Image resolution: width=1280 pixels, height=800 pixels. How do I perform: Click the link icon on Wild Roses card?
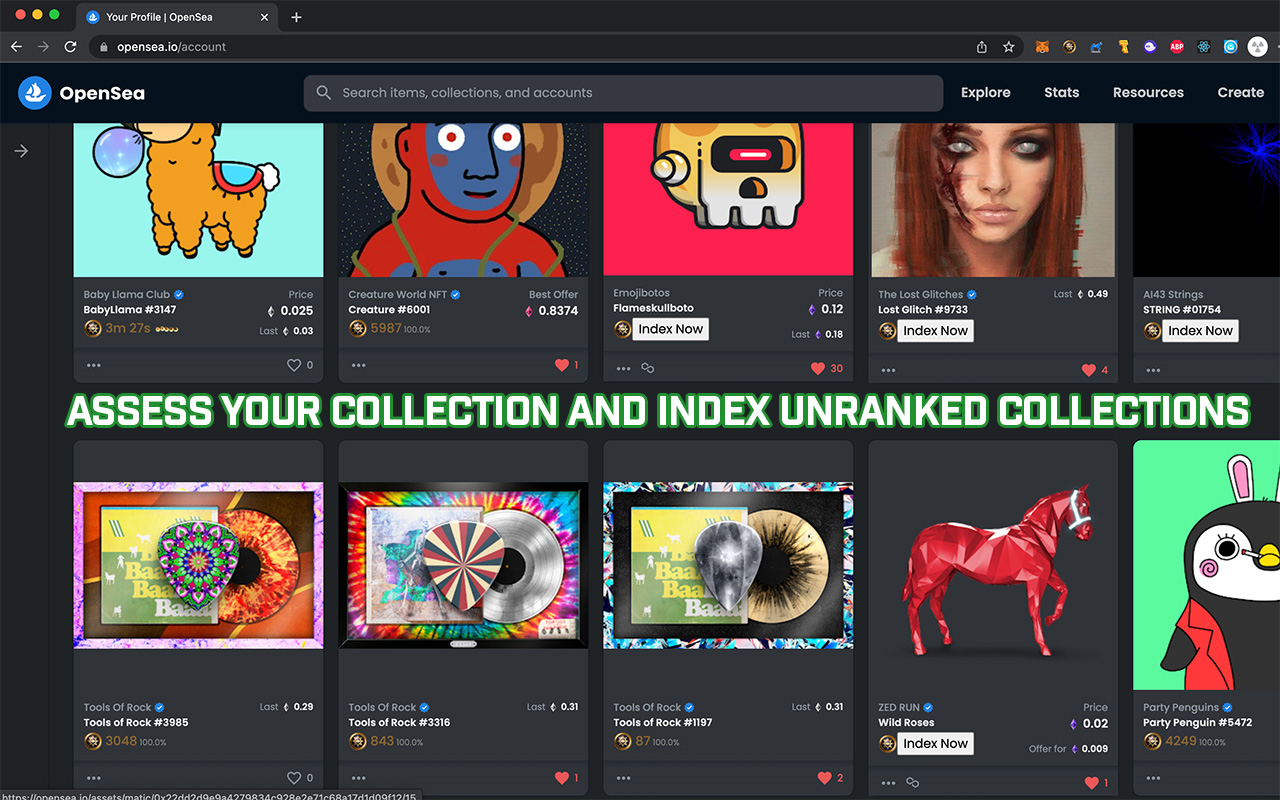click(913, 783)
